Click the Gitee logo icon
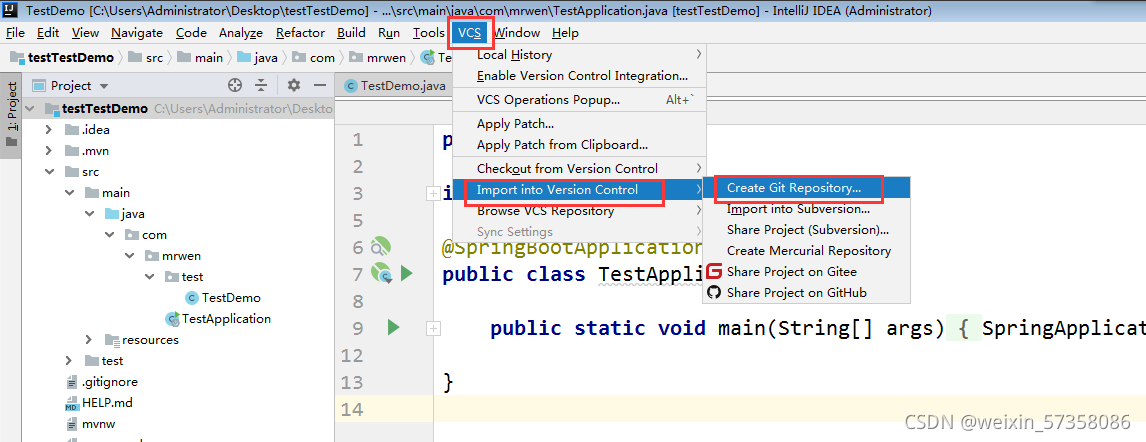 point(714,271)
